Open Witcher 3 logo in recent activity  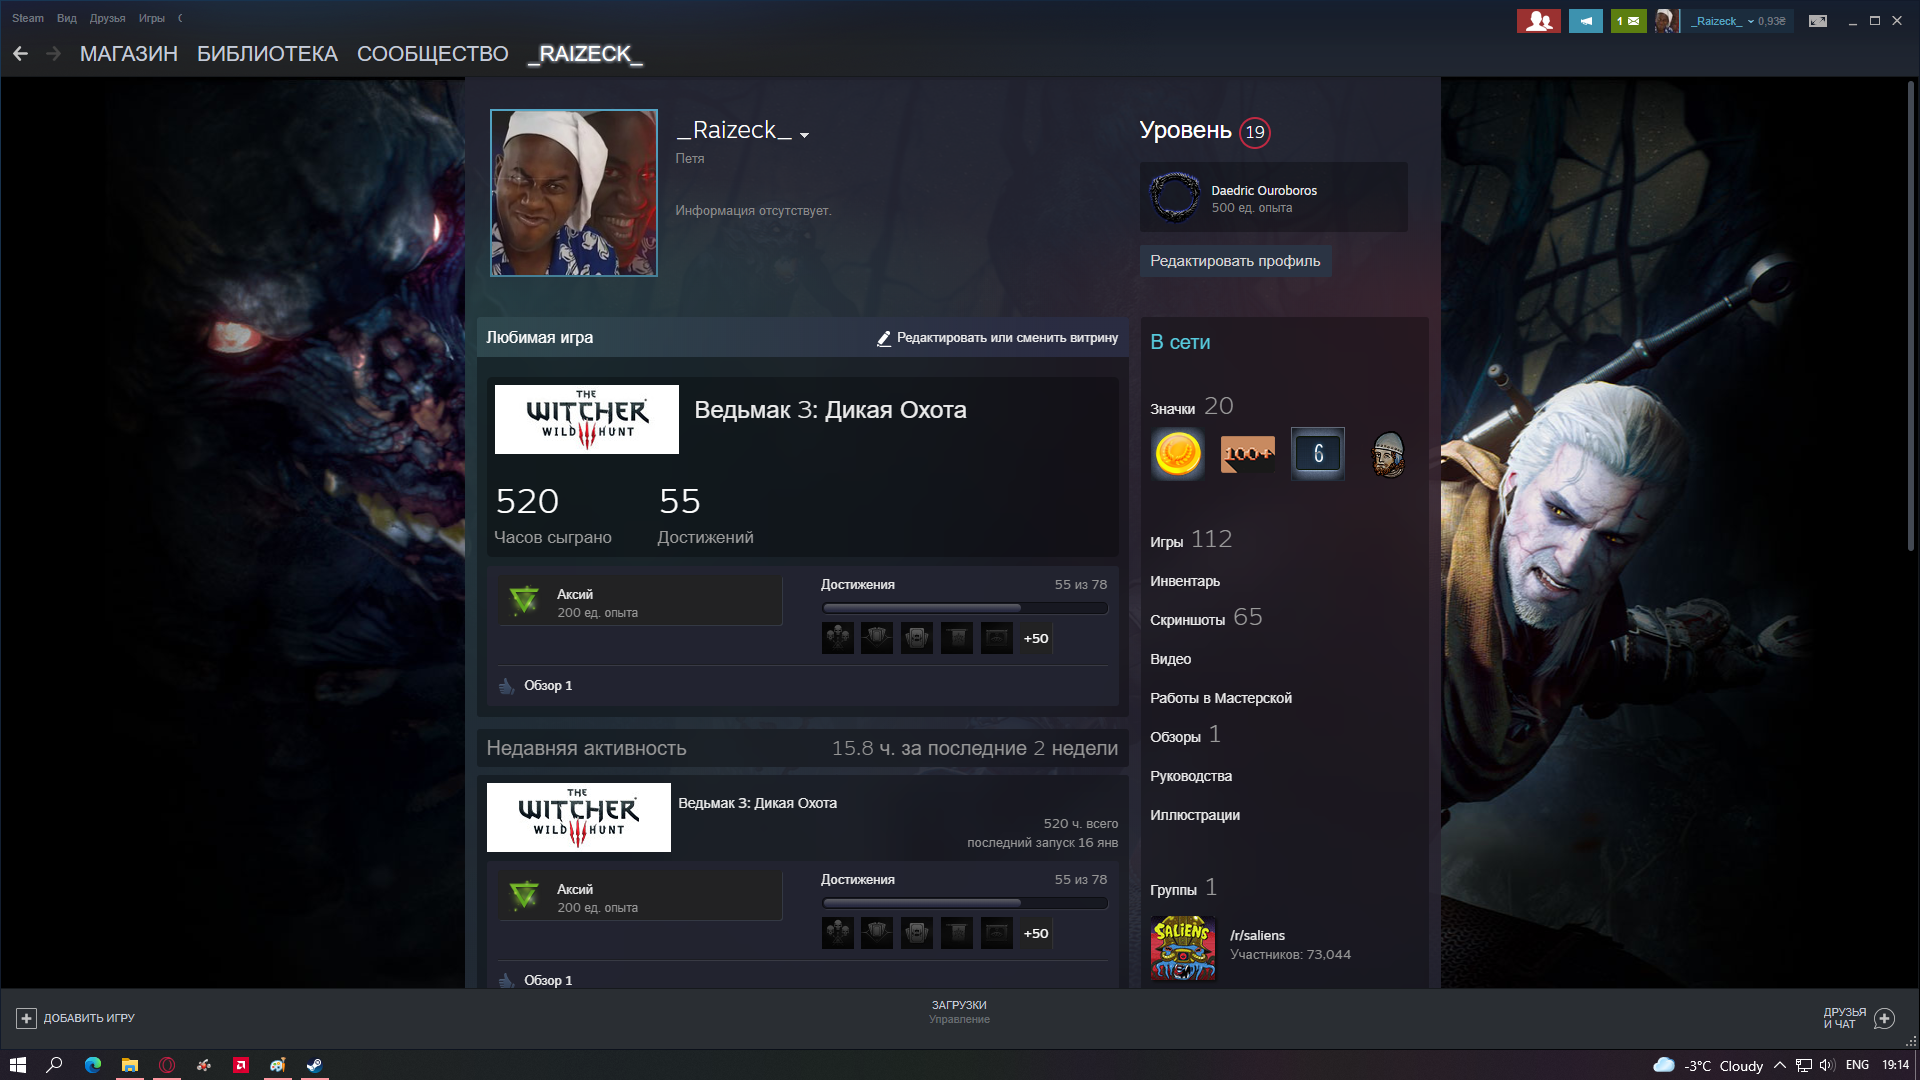click(579, 817)
